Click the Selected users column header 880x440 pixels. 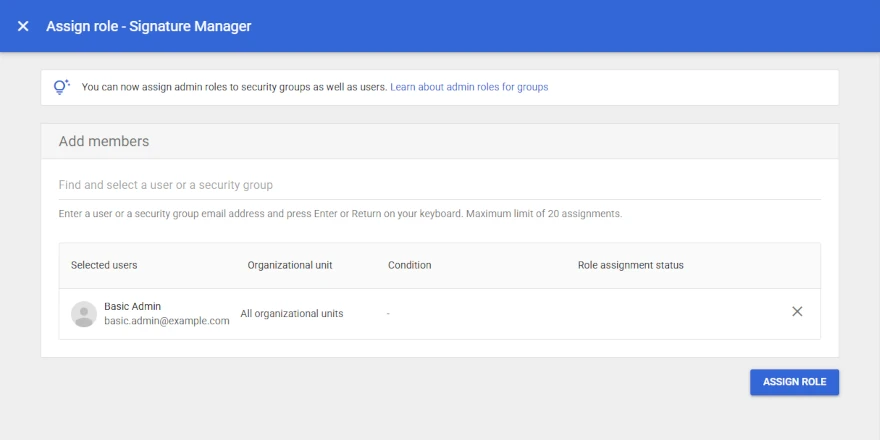104,265
